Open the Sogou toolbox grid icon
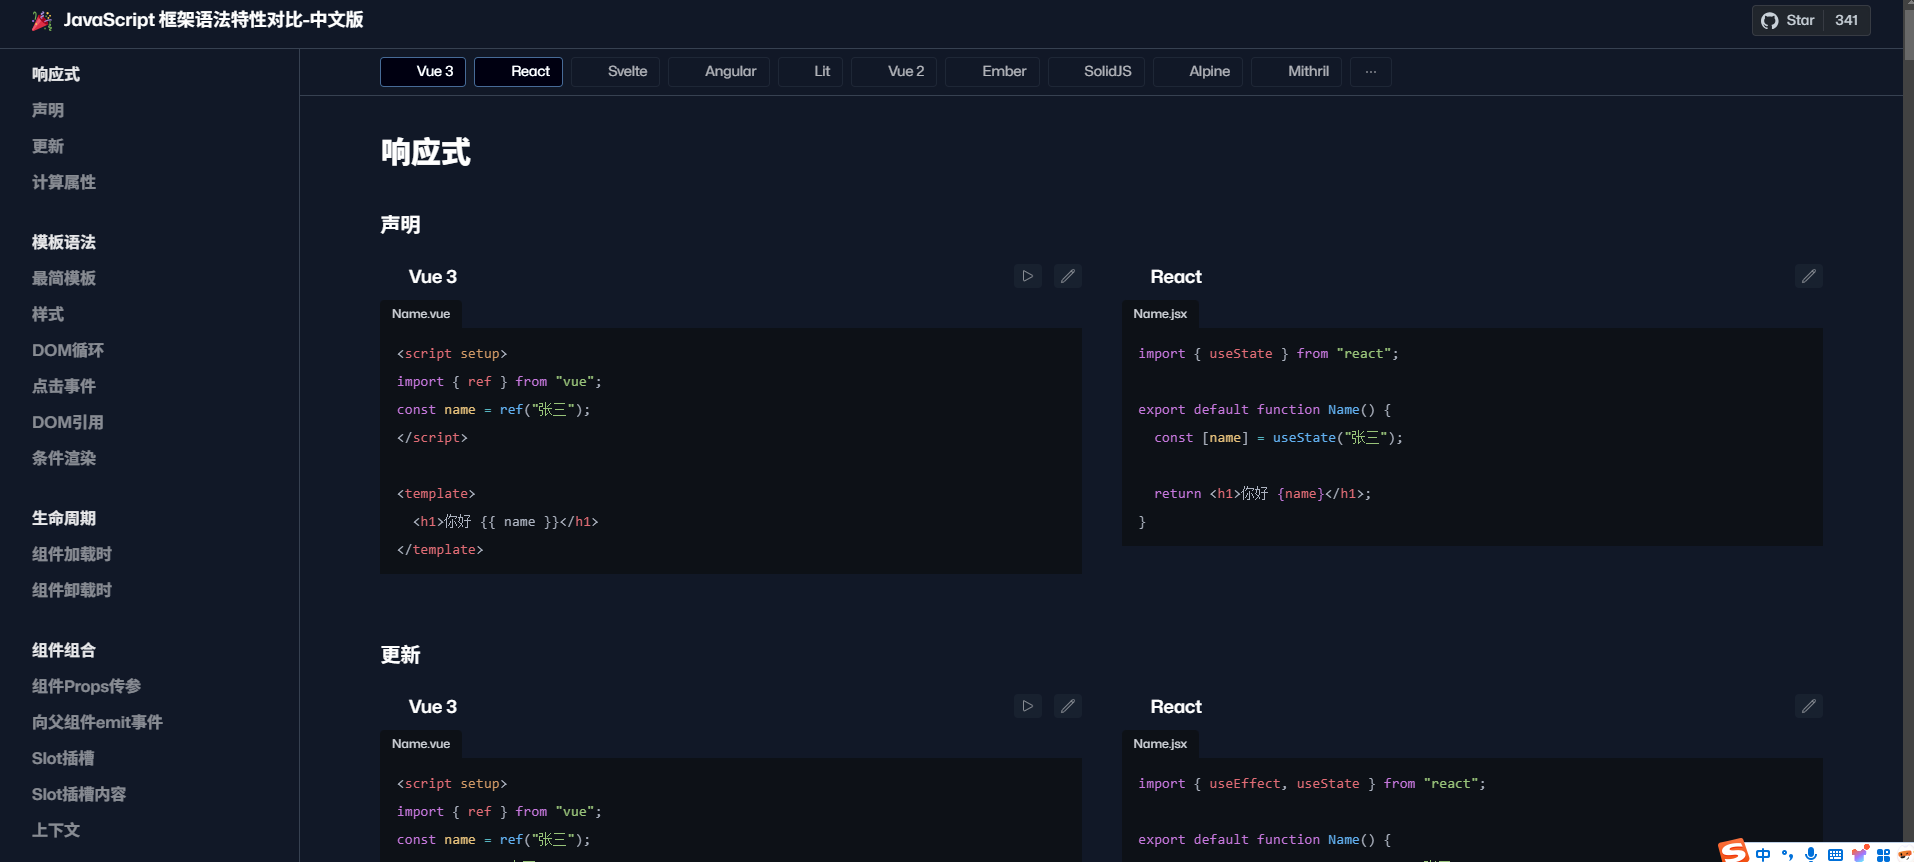This screenshot has height=862, width=1914. point(1884,854)
